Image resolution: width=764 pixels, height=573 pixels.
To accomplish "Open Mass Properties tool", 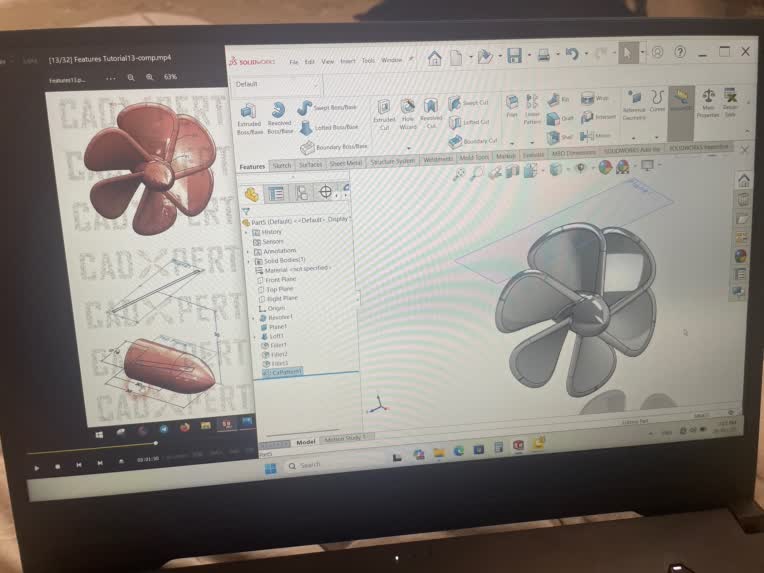I will [708, 103].
